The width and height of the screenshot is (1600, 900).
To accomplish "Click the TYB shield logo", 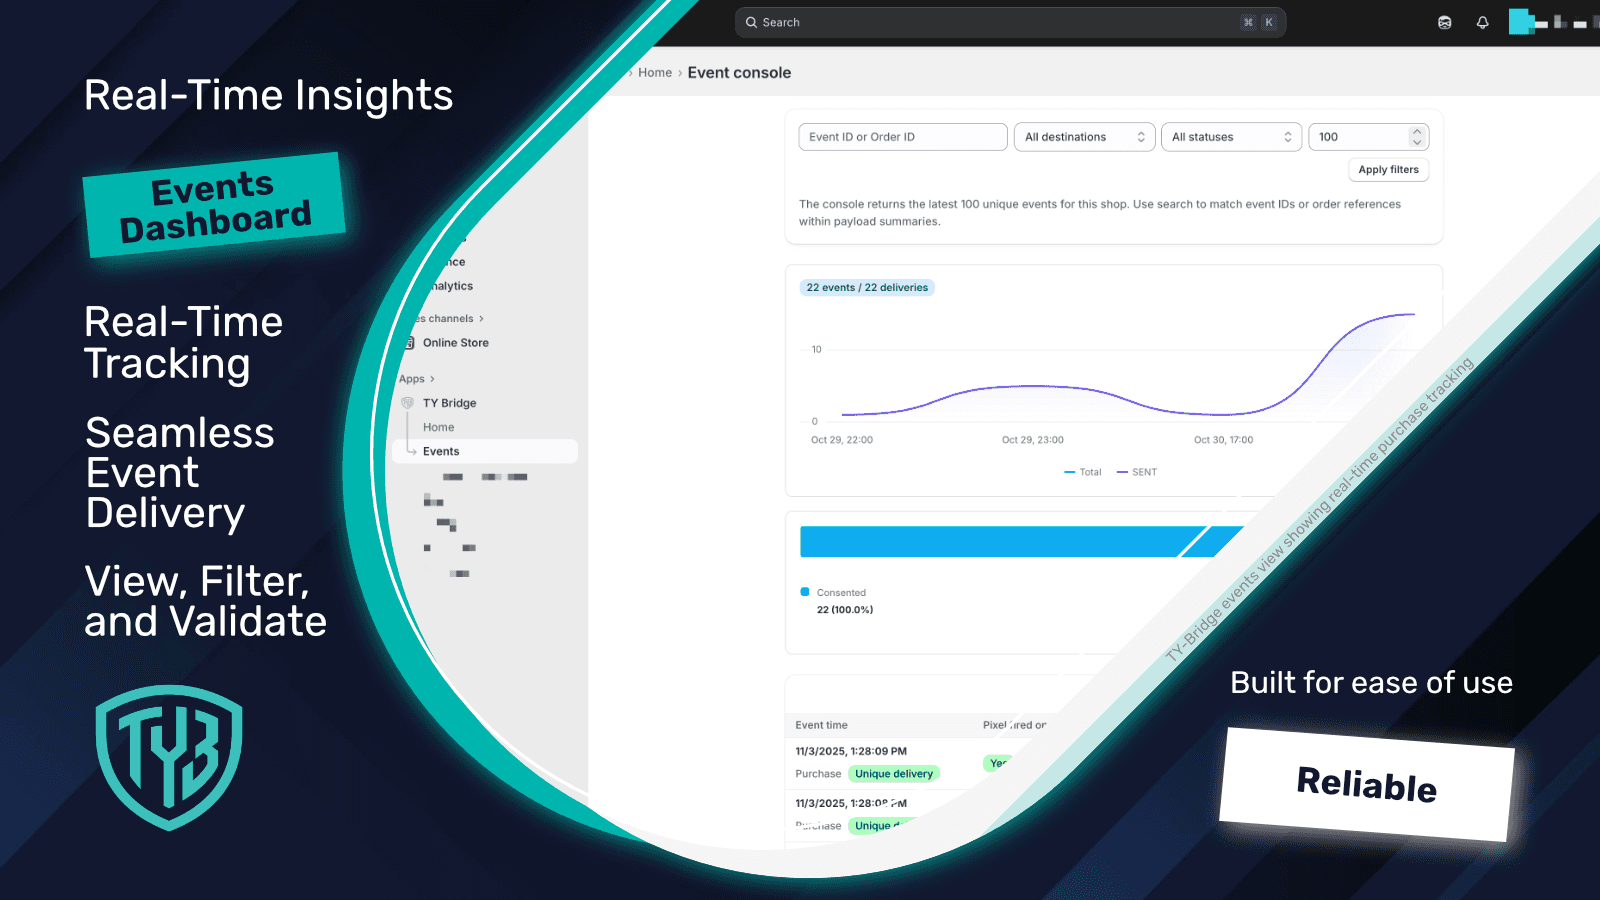I will [x=167, y=757].
